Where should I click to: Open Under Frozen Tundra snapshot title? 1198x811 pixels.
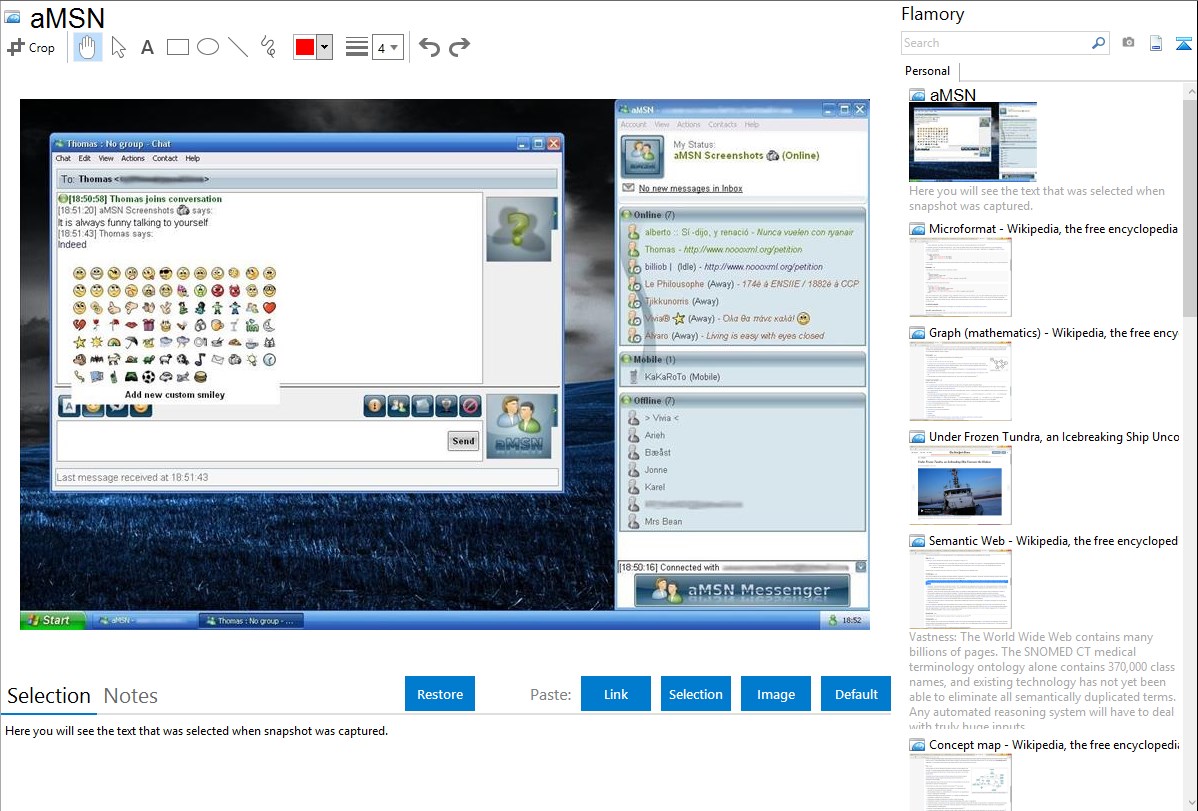point(1054,436)
